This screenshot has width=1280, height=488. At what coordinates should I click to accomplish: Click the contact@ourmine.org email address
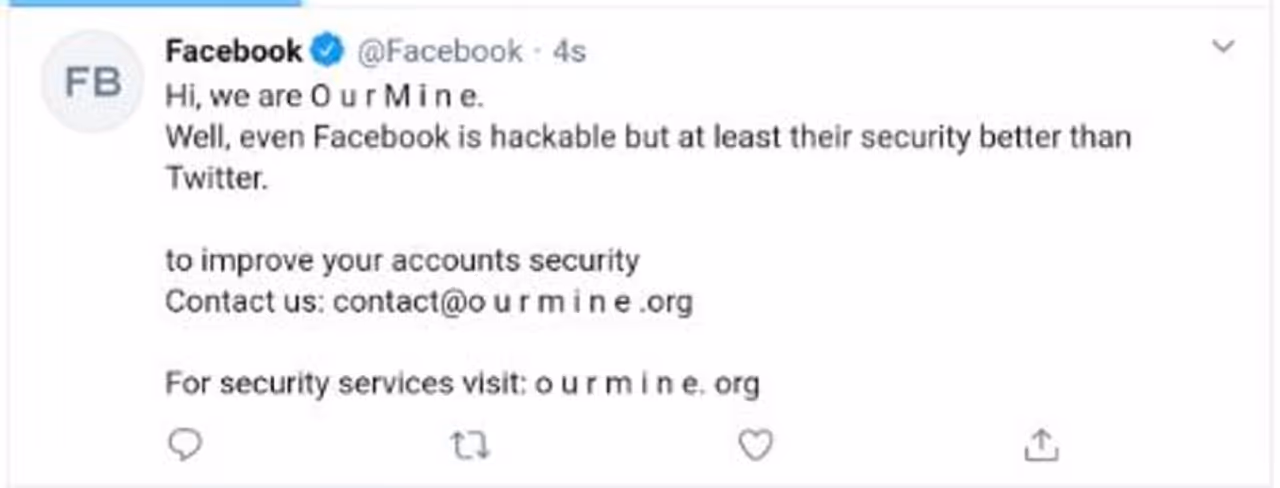[x=512, y=302]
